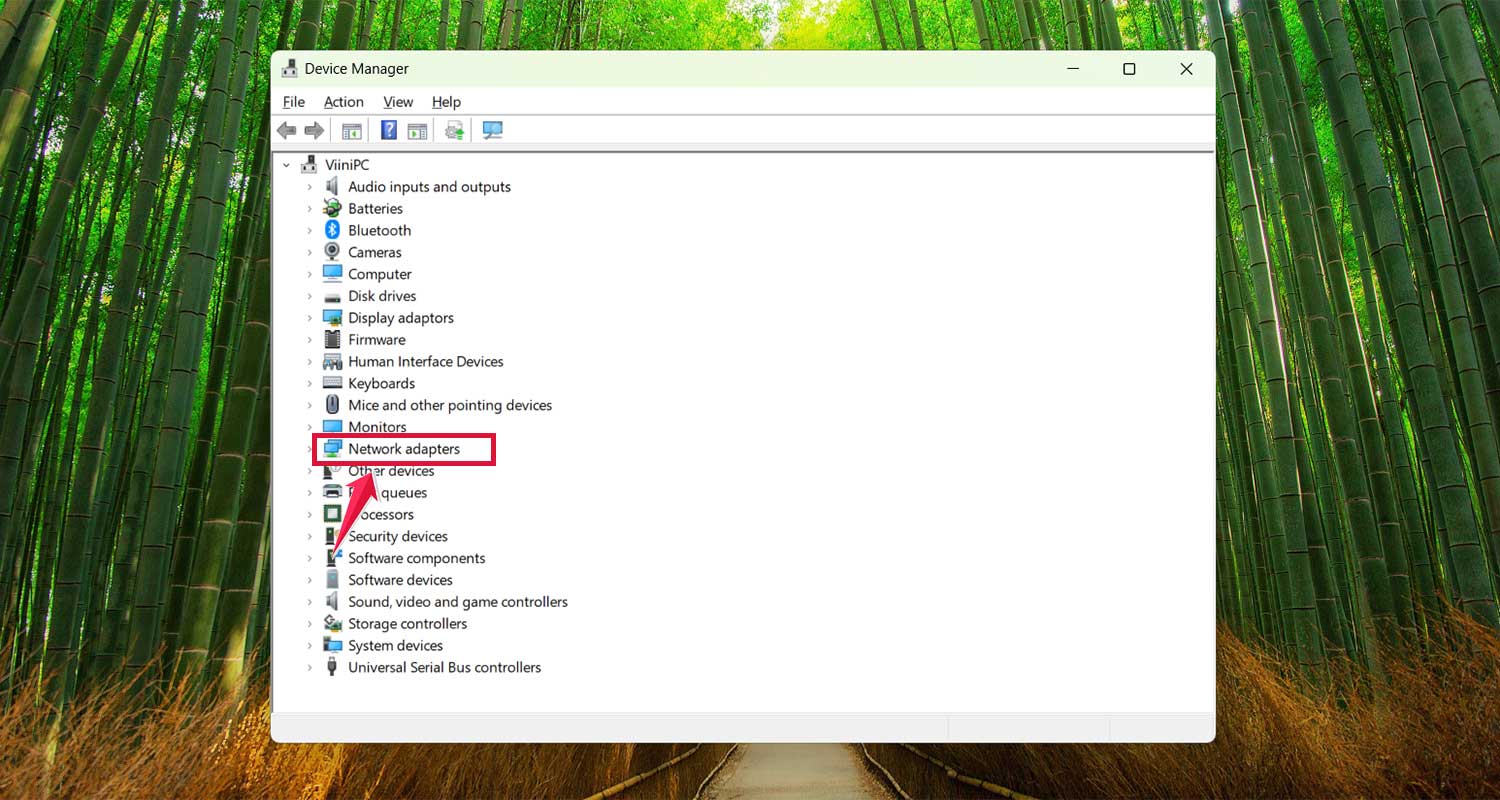
Task: Select the Other devices entry
Action: 391,470
